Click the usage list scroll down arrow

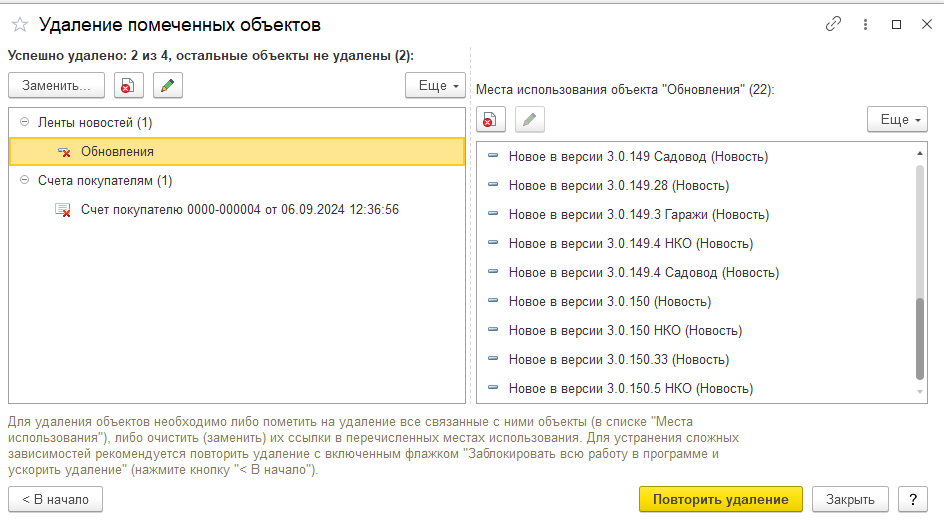pos(920,392)
